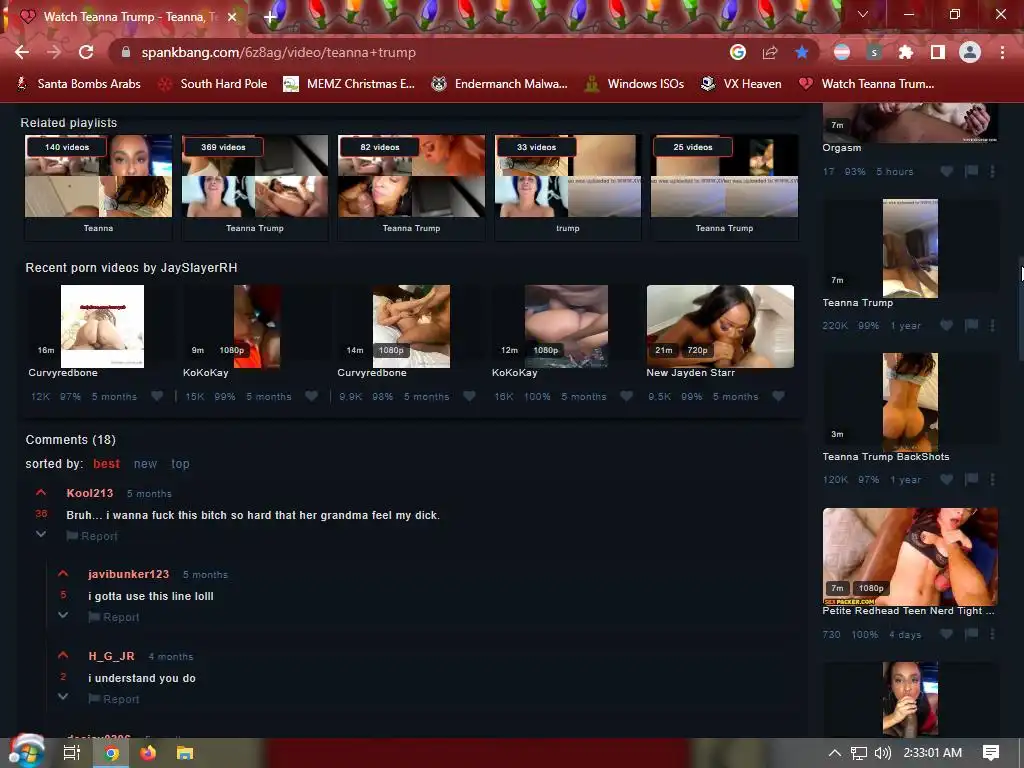Open the 33 videos playlist card
The height and width of the screenshot is (768, 1024).
[x=568, y=187]
